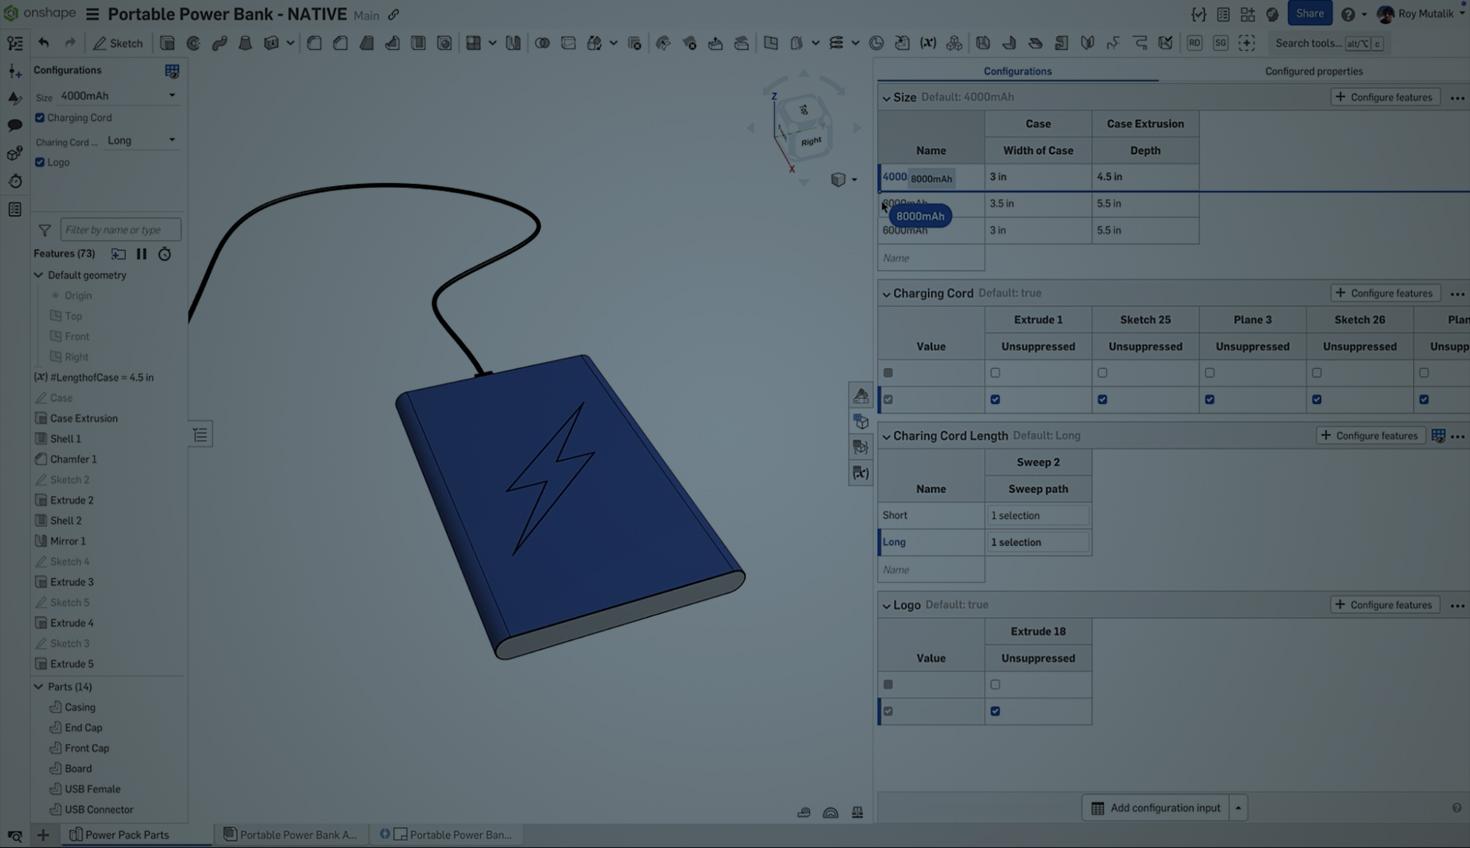Click Add configuration input button
Screen dimensions: 1470x848
point(1164,808)
